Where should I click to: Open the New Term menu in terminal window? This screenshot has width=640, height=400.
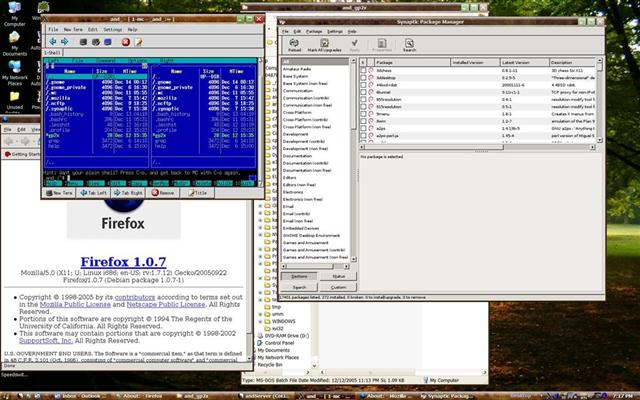point(73,29)
